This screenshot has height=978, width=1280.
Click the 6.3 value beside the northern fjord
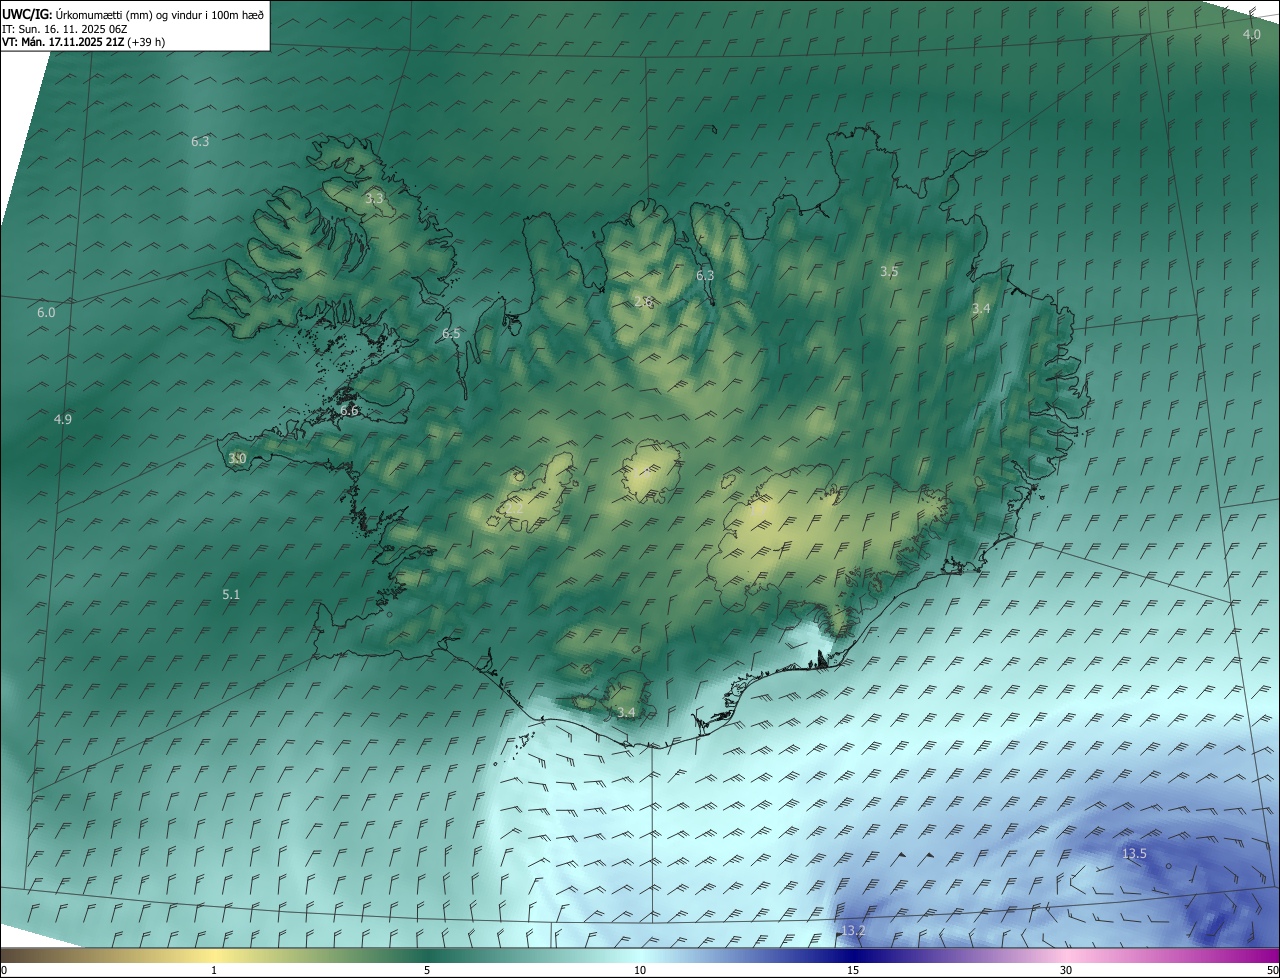click(705, 275)
